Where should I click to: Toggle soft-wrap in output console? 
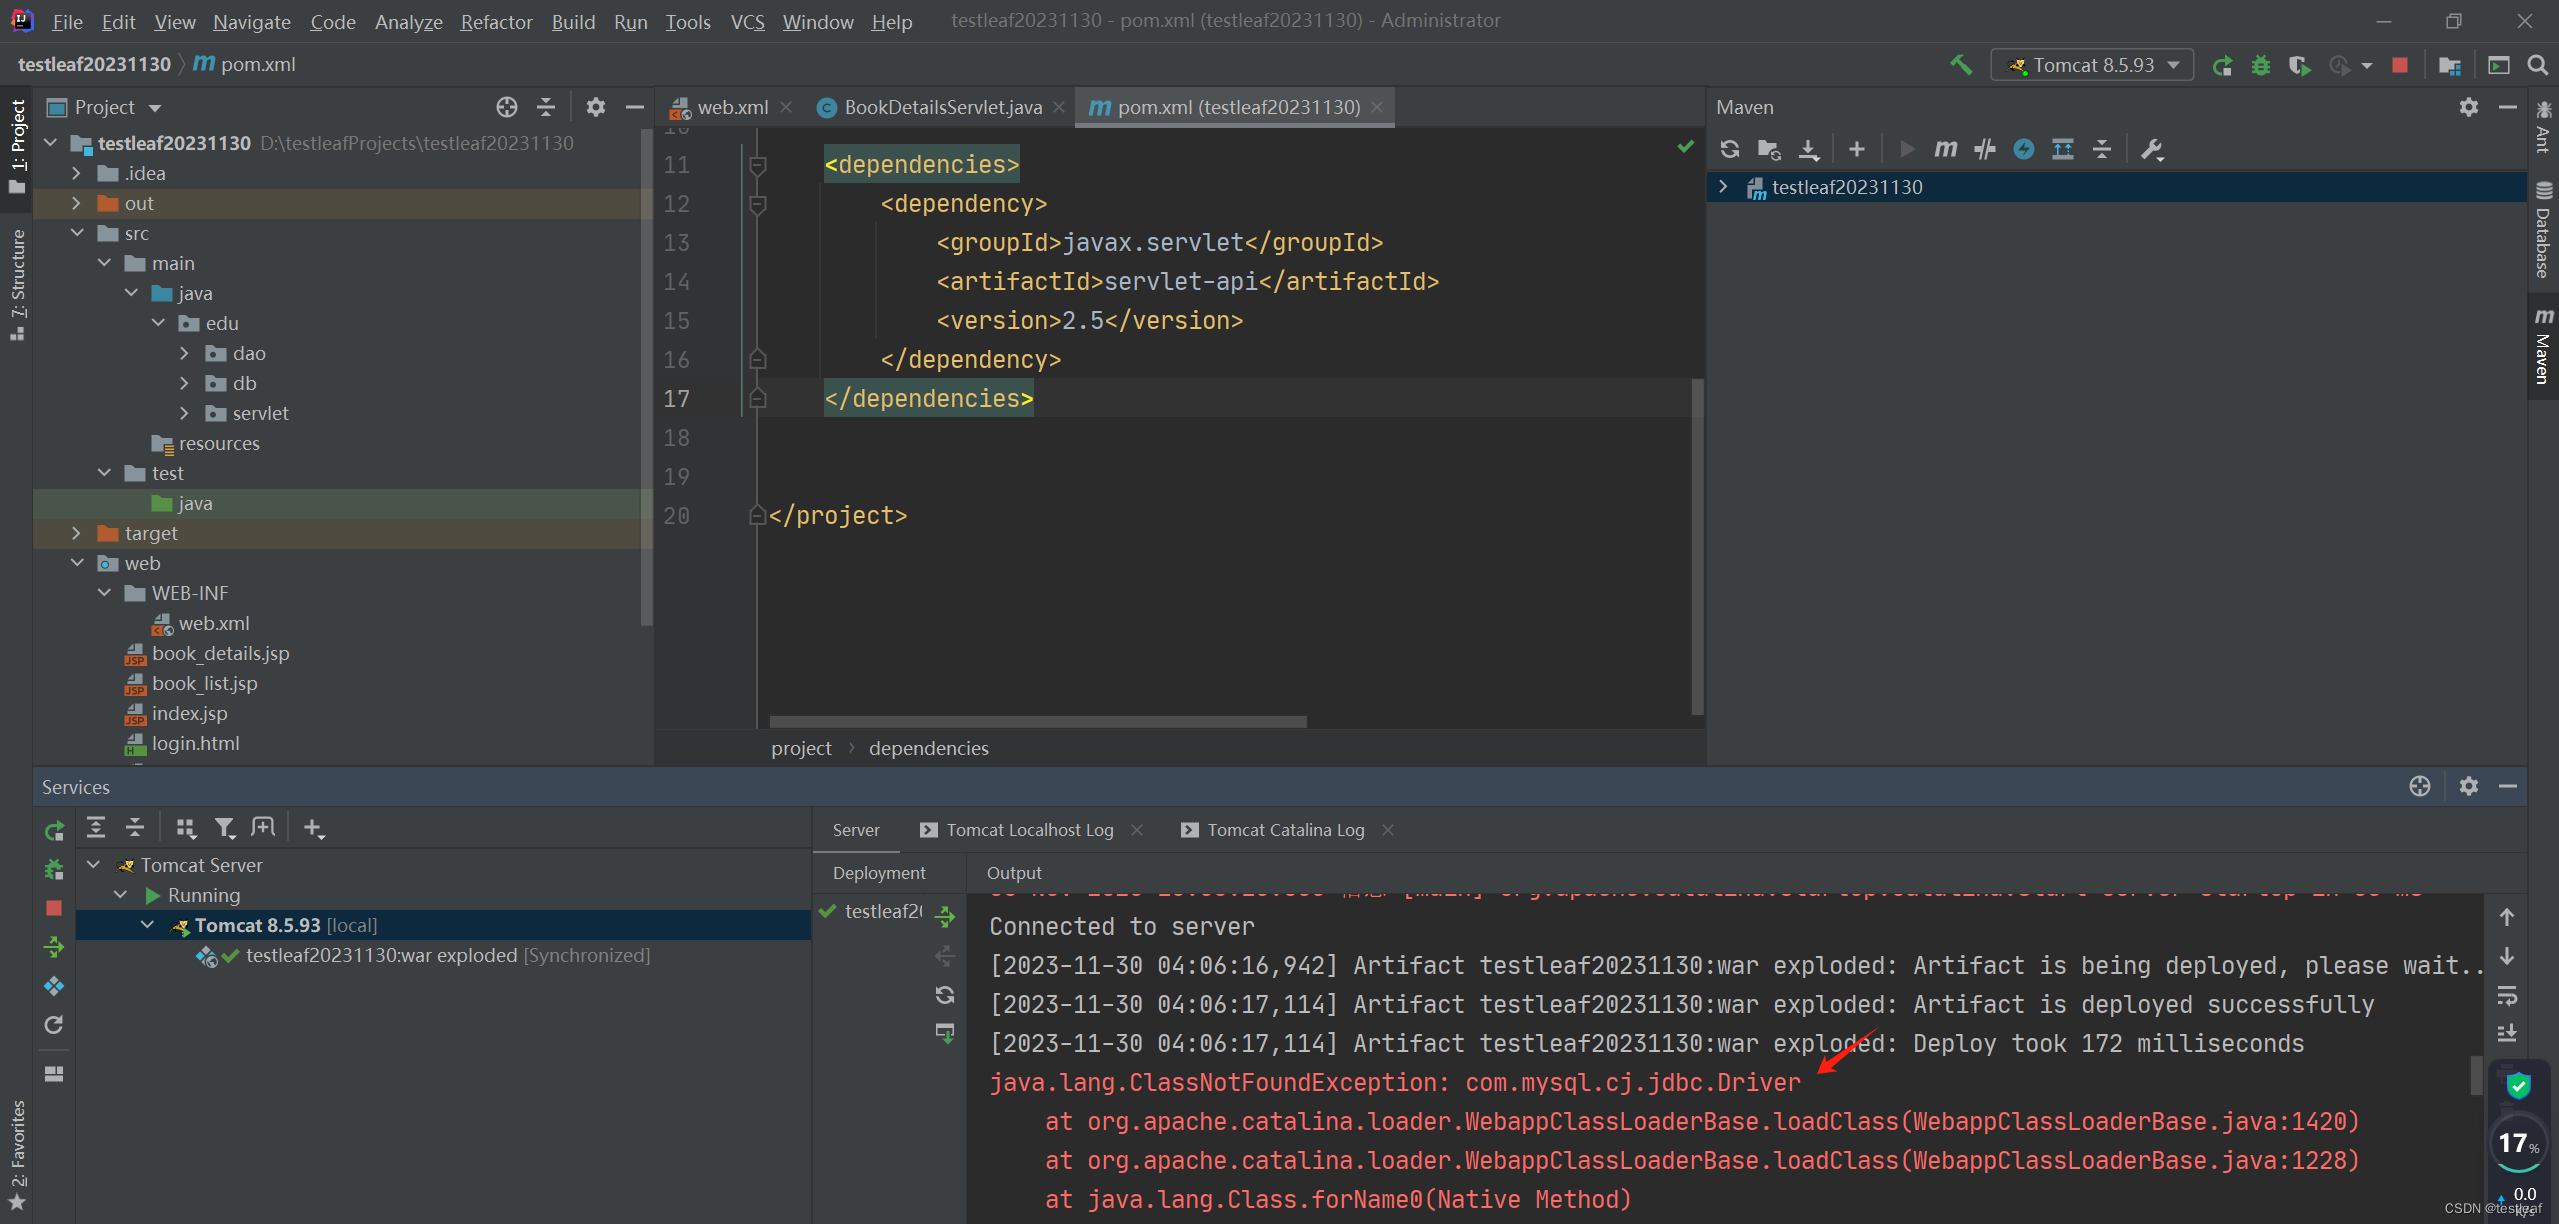coord(2506,996)
